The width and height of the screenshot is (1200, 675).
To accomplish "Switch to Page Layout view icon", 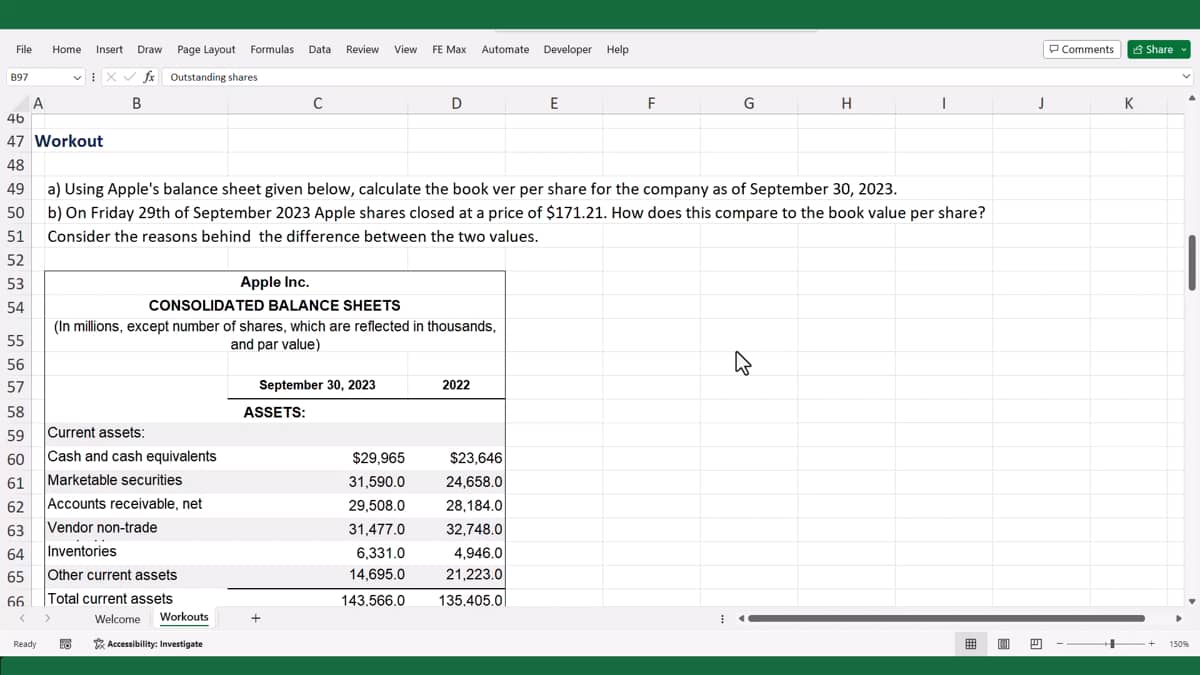I will click(1003, 644).
